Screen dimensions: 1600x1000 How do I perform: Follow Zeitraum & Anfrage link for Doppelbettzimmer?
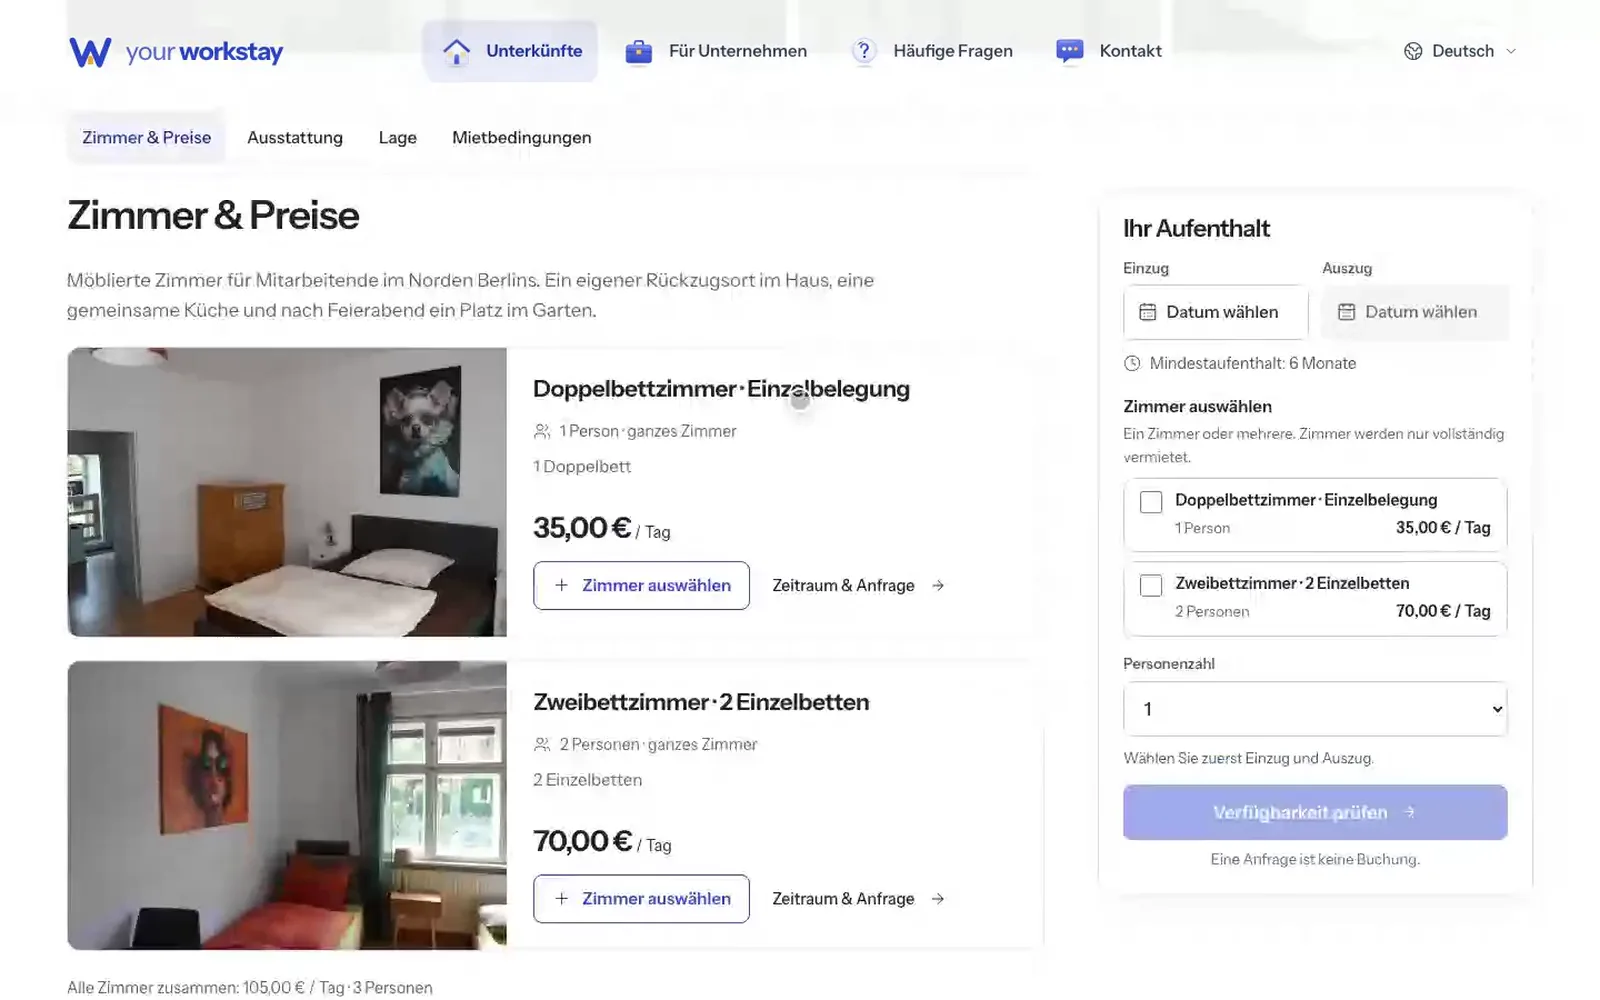point(858,585)
